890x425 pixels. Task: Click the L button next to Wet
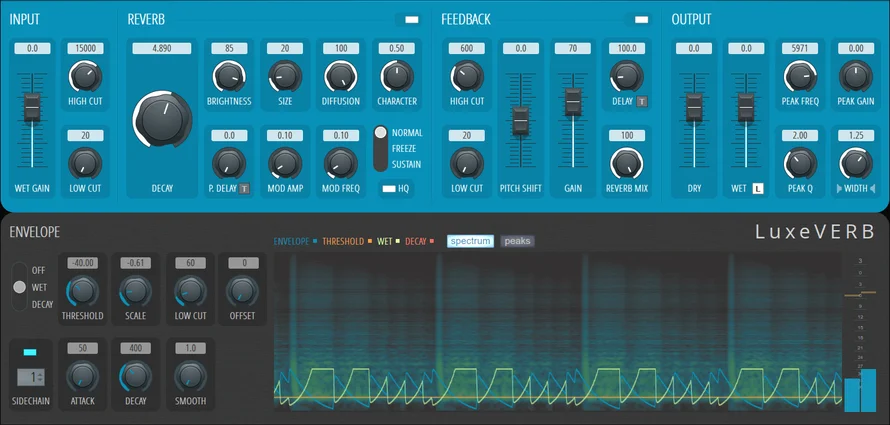757,187
